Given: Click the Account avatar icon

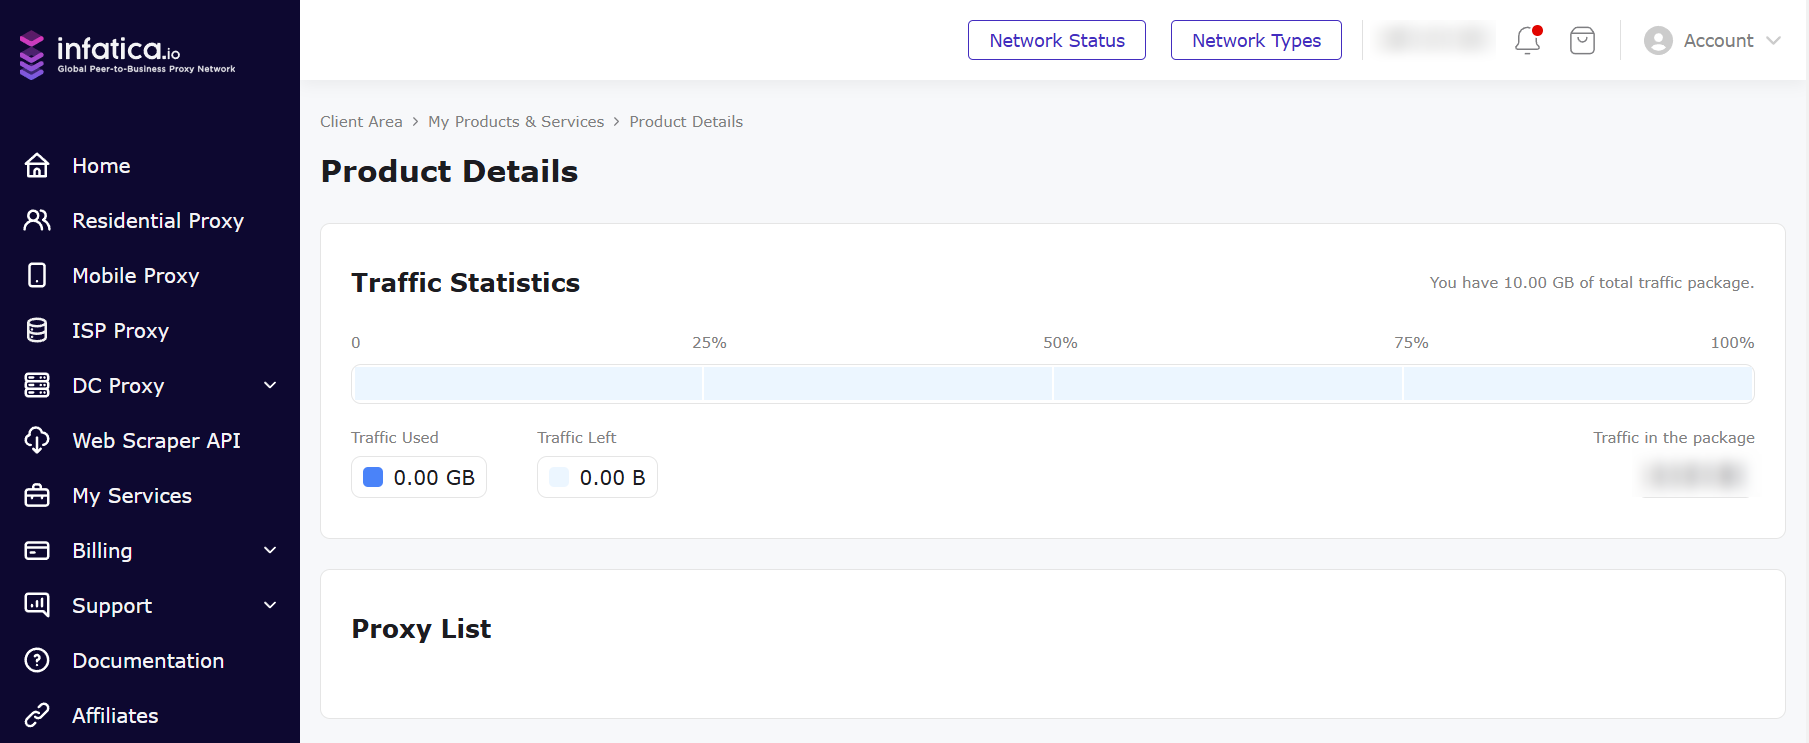Looking at the screenshot, I should click(1658, 40).
